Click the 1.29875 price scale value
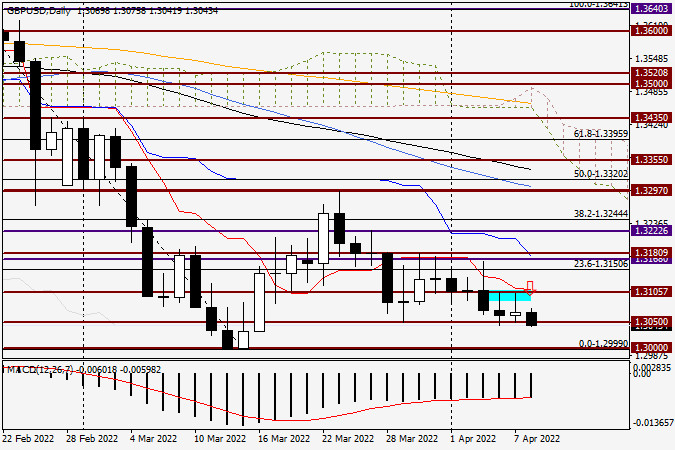This screenshot has height=450, width=675. pos(653,356)
